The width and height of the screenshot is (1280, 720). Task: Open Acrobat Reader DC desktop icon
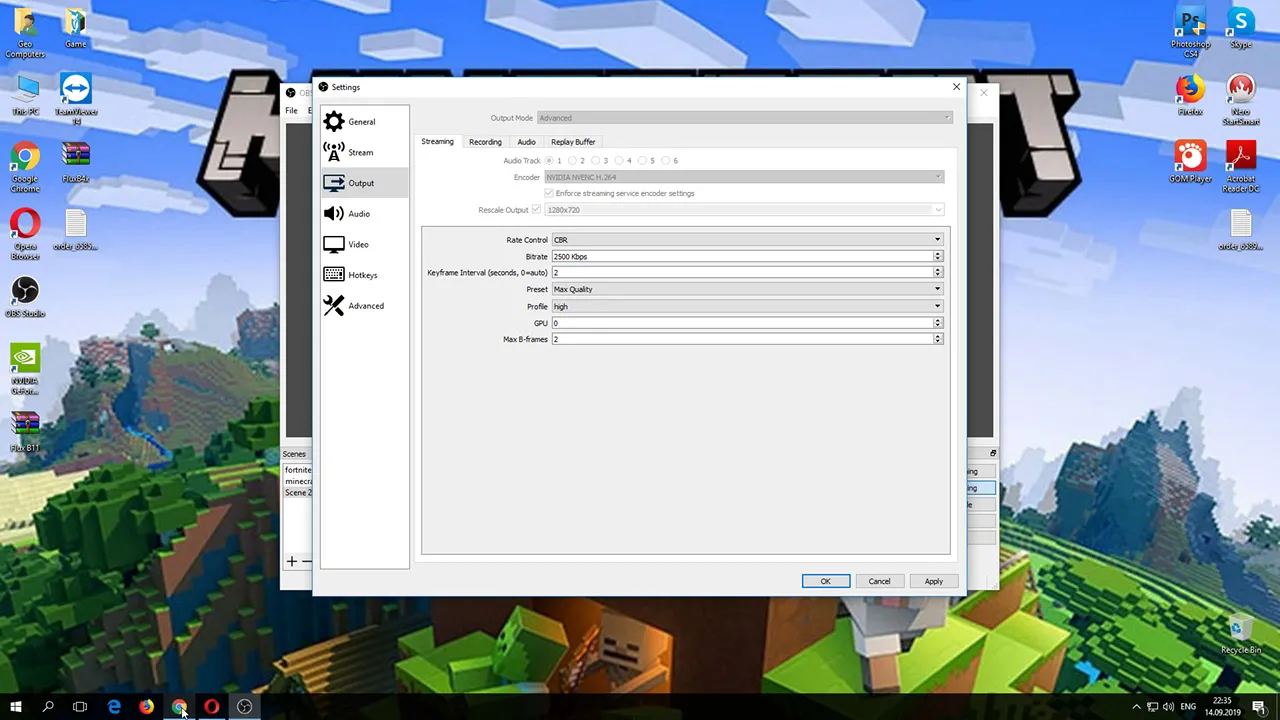[x=1241, y=167]
